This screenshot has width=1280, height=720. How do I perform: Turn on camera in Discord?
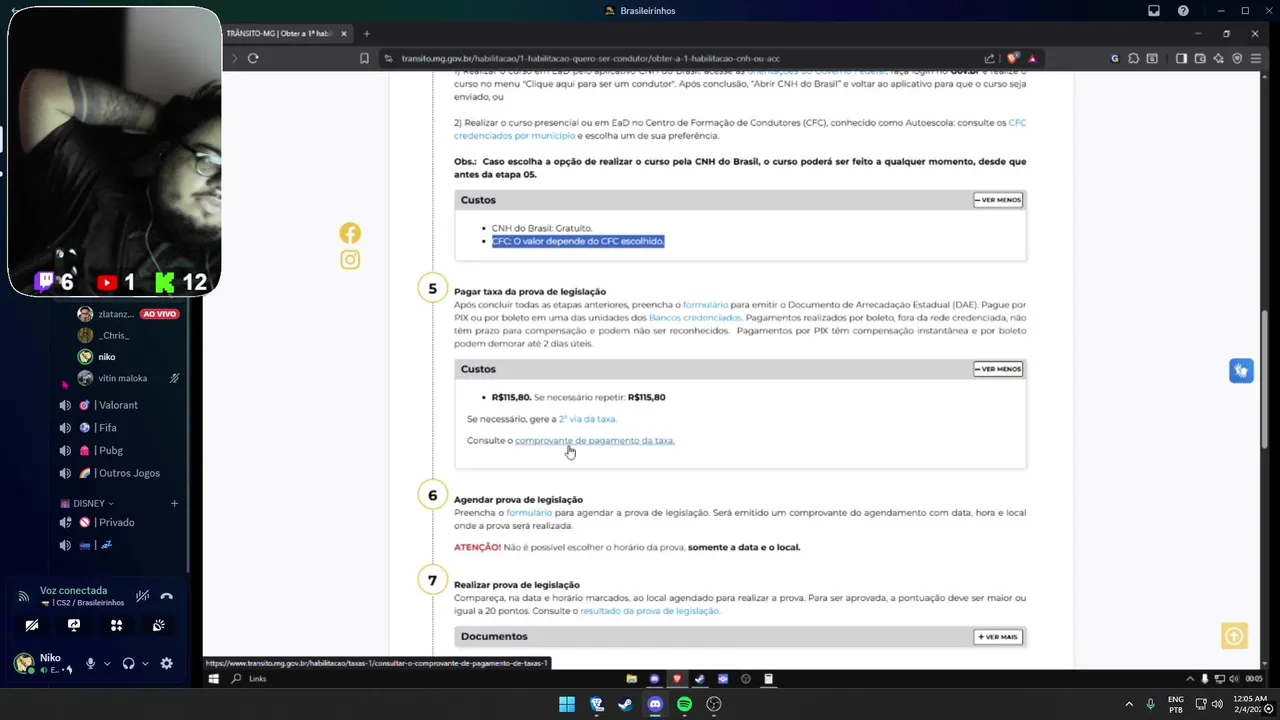pos(32,625)
